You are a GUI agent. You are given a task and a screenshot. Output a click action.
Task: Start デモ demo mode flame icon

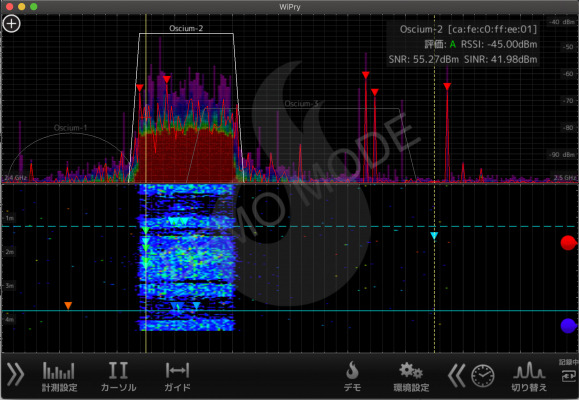352,377
